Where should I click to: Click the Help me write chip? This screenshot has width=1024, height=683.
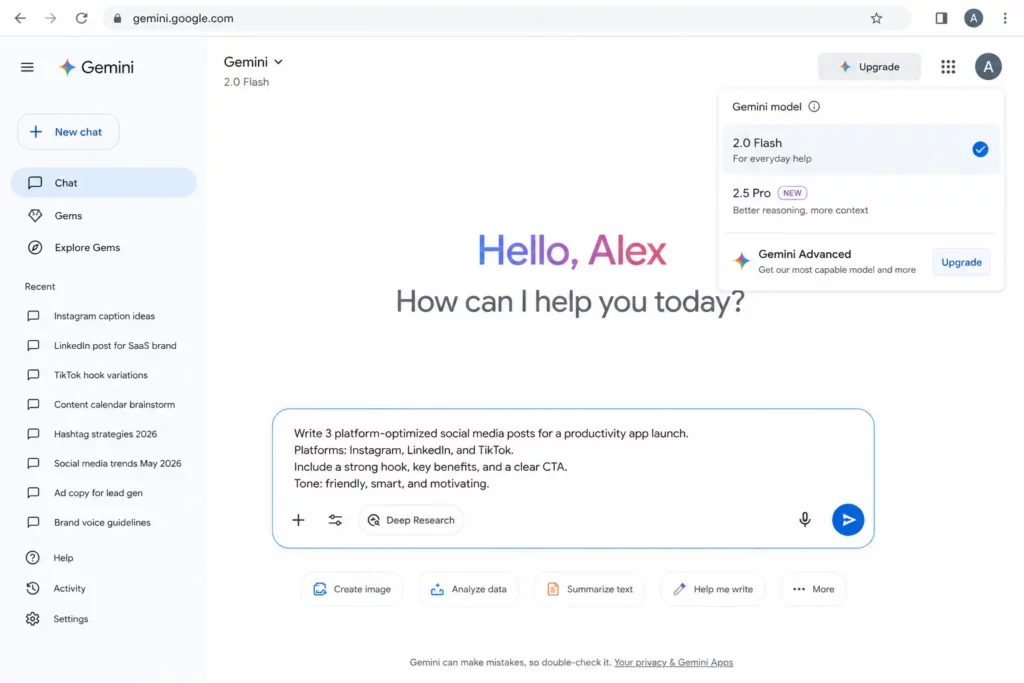click(x=712, y=589)
